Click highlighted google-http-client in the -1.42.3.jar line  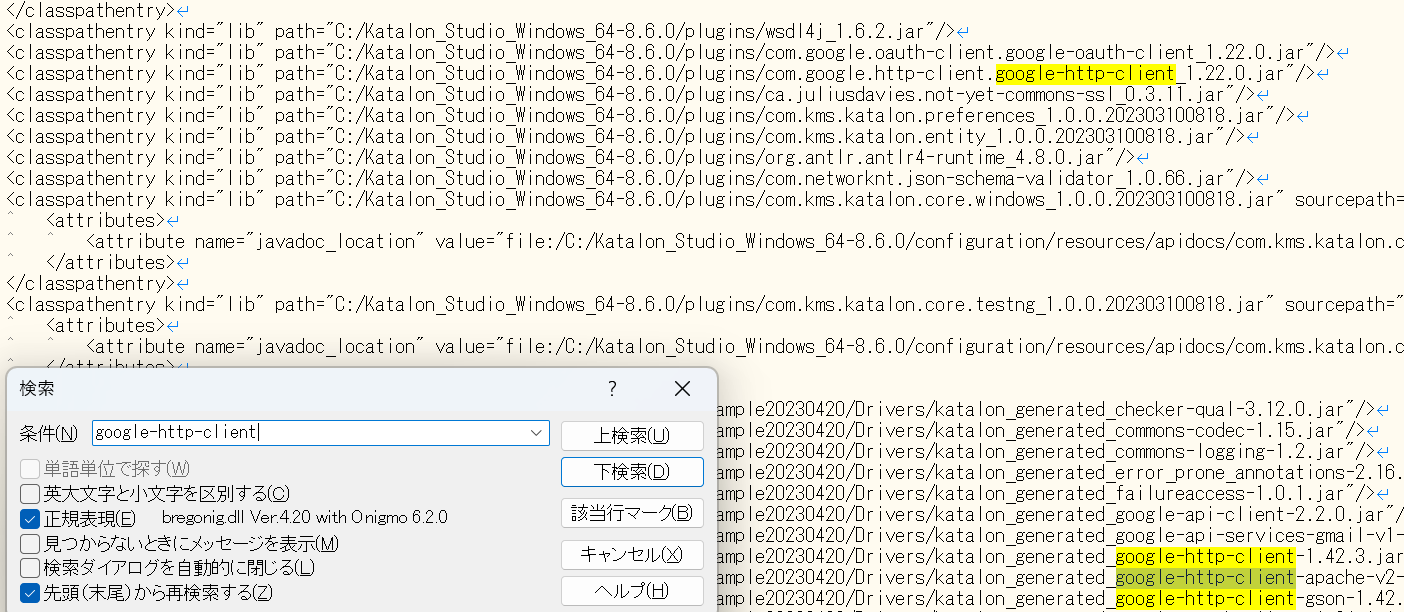coord(1205,556)
